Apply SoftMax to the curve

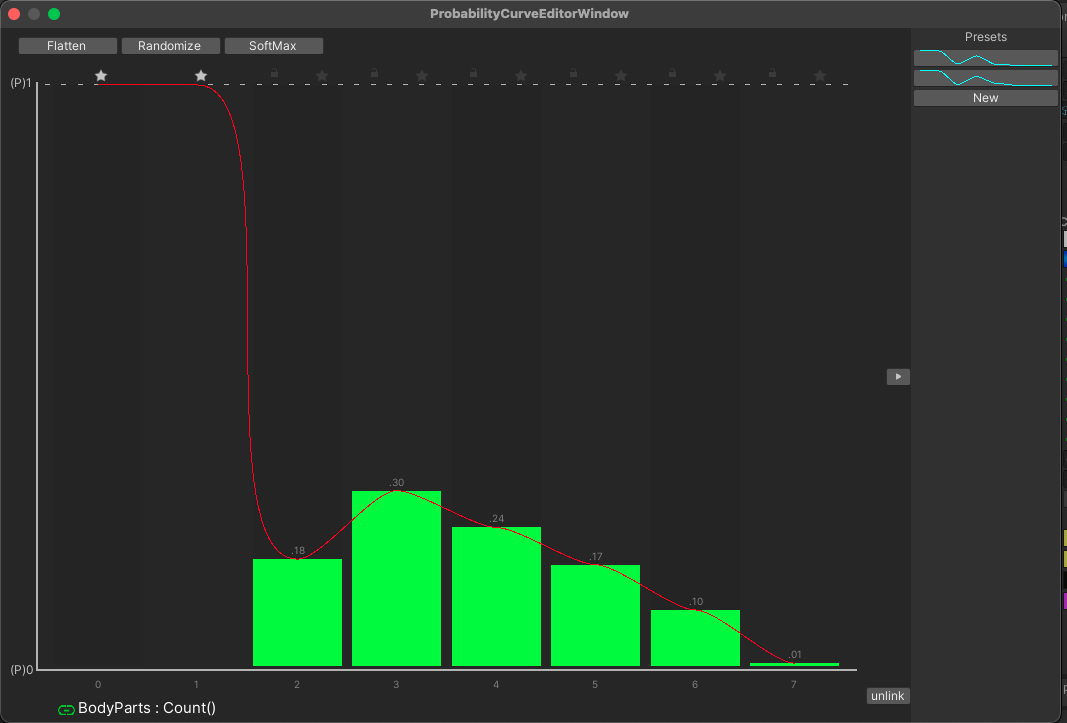(x=274, y=46)
